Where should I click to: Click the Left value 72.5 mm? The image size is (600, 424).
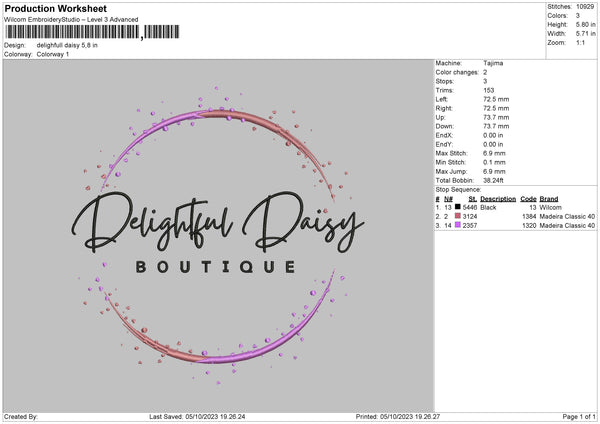tap(496, 99)
